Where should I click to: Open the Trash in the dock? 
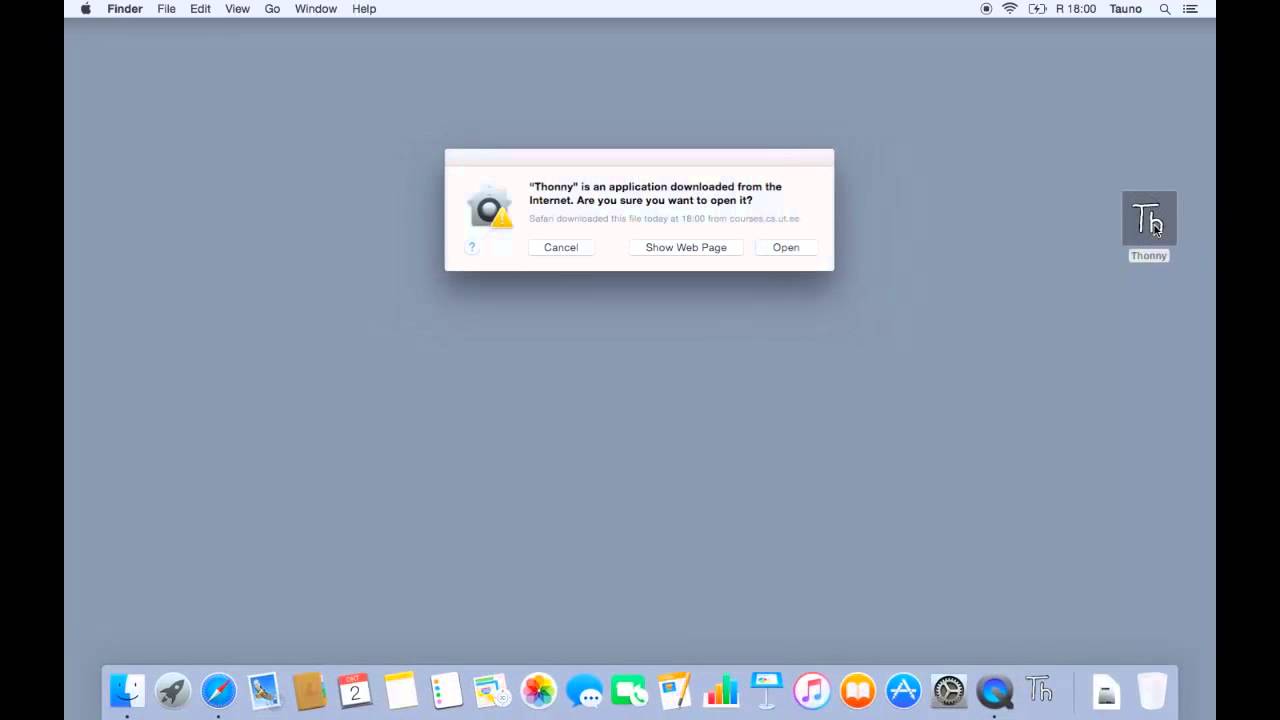(1152, 690)
